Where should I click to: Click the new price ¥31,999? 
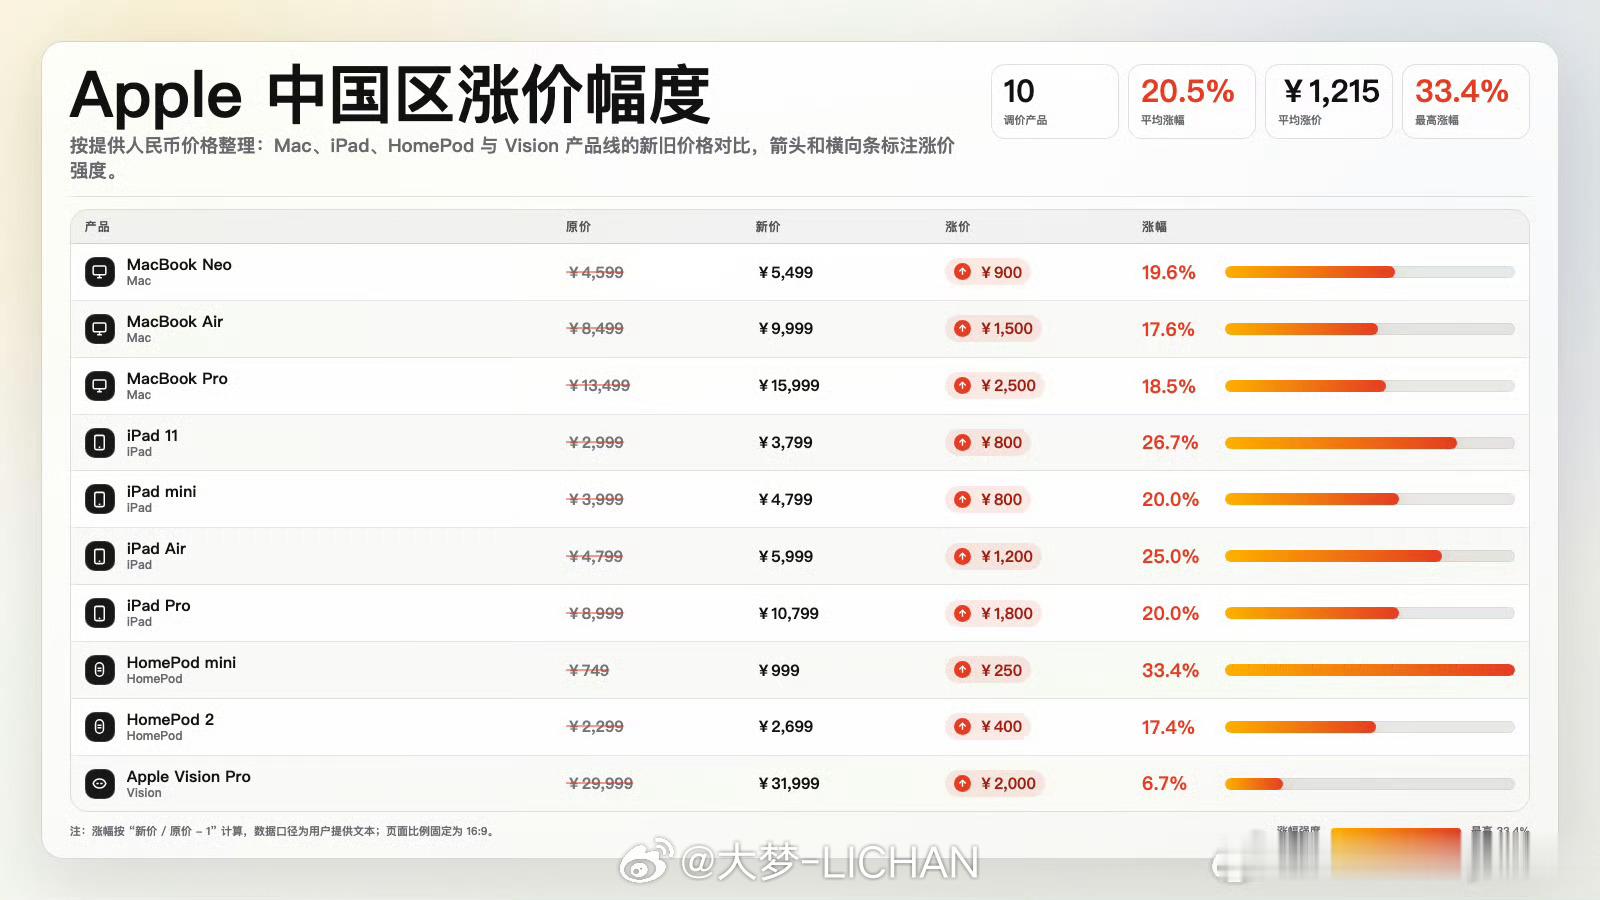click(x=789, y=784)
